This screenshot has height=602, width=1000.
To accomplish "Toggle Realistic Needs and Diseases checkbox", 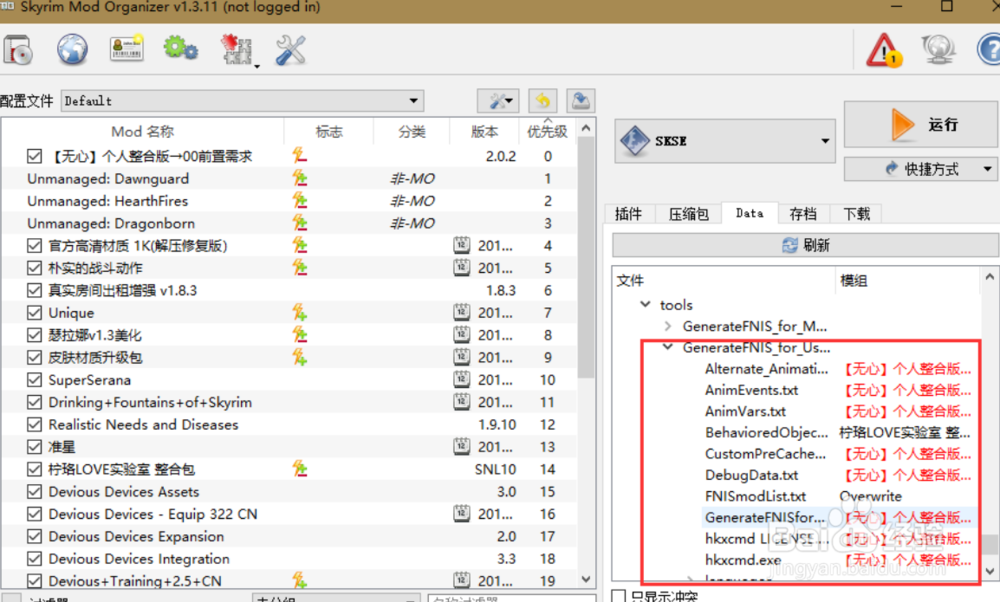I will [34, 424].
